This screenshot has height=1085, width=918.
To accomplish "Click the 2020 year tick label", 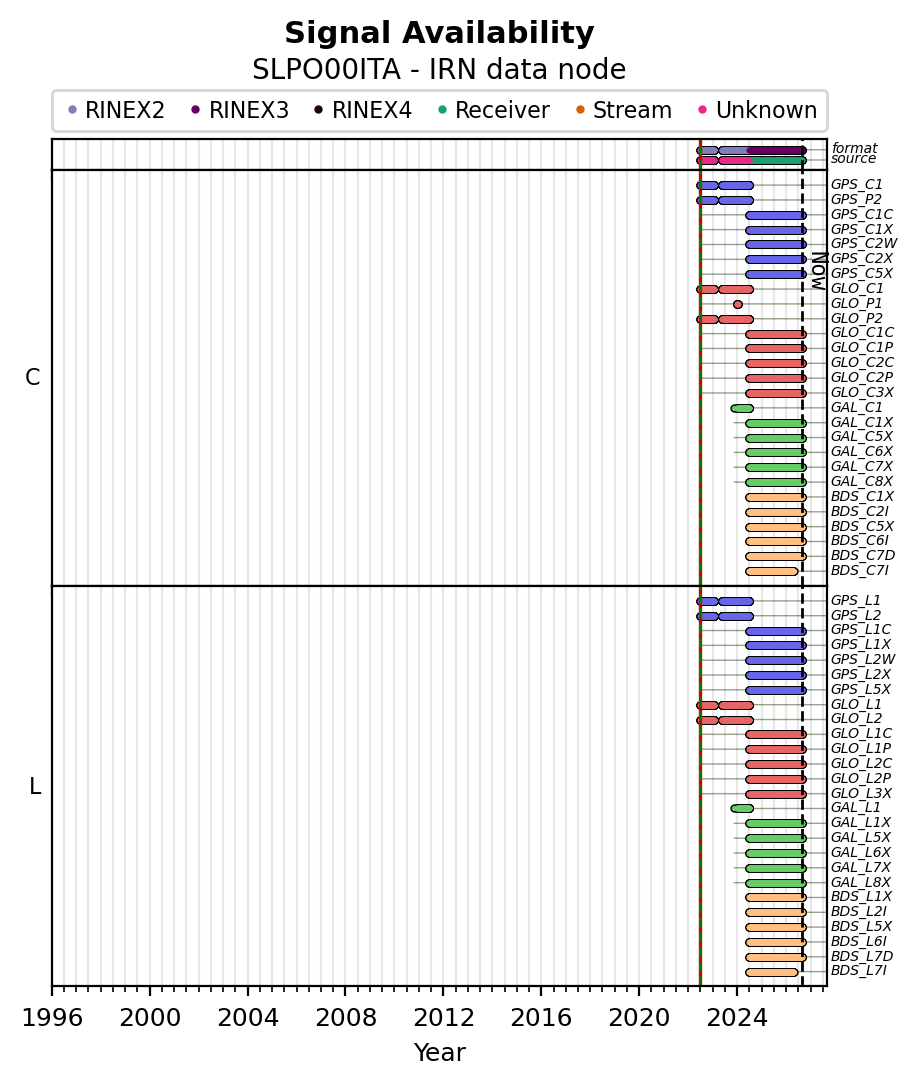I will coord(639,1018).
